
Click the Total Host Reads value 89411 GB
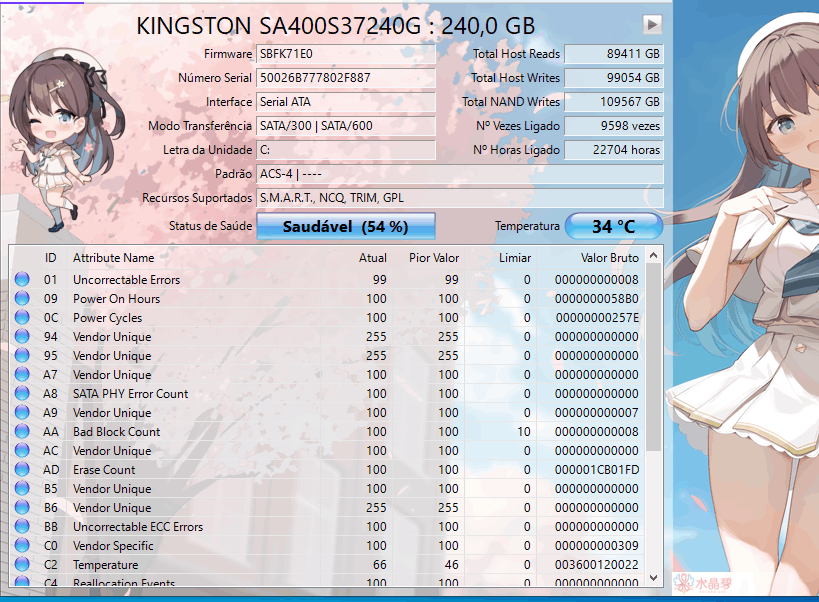(614, 54)
